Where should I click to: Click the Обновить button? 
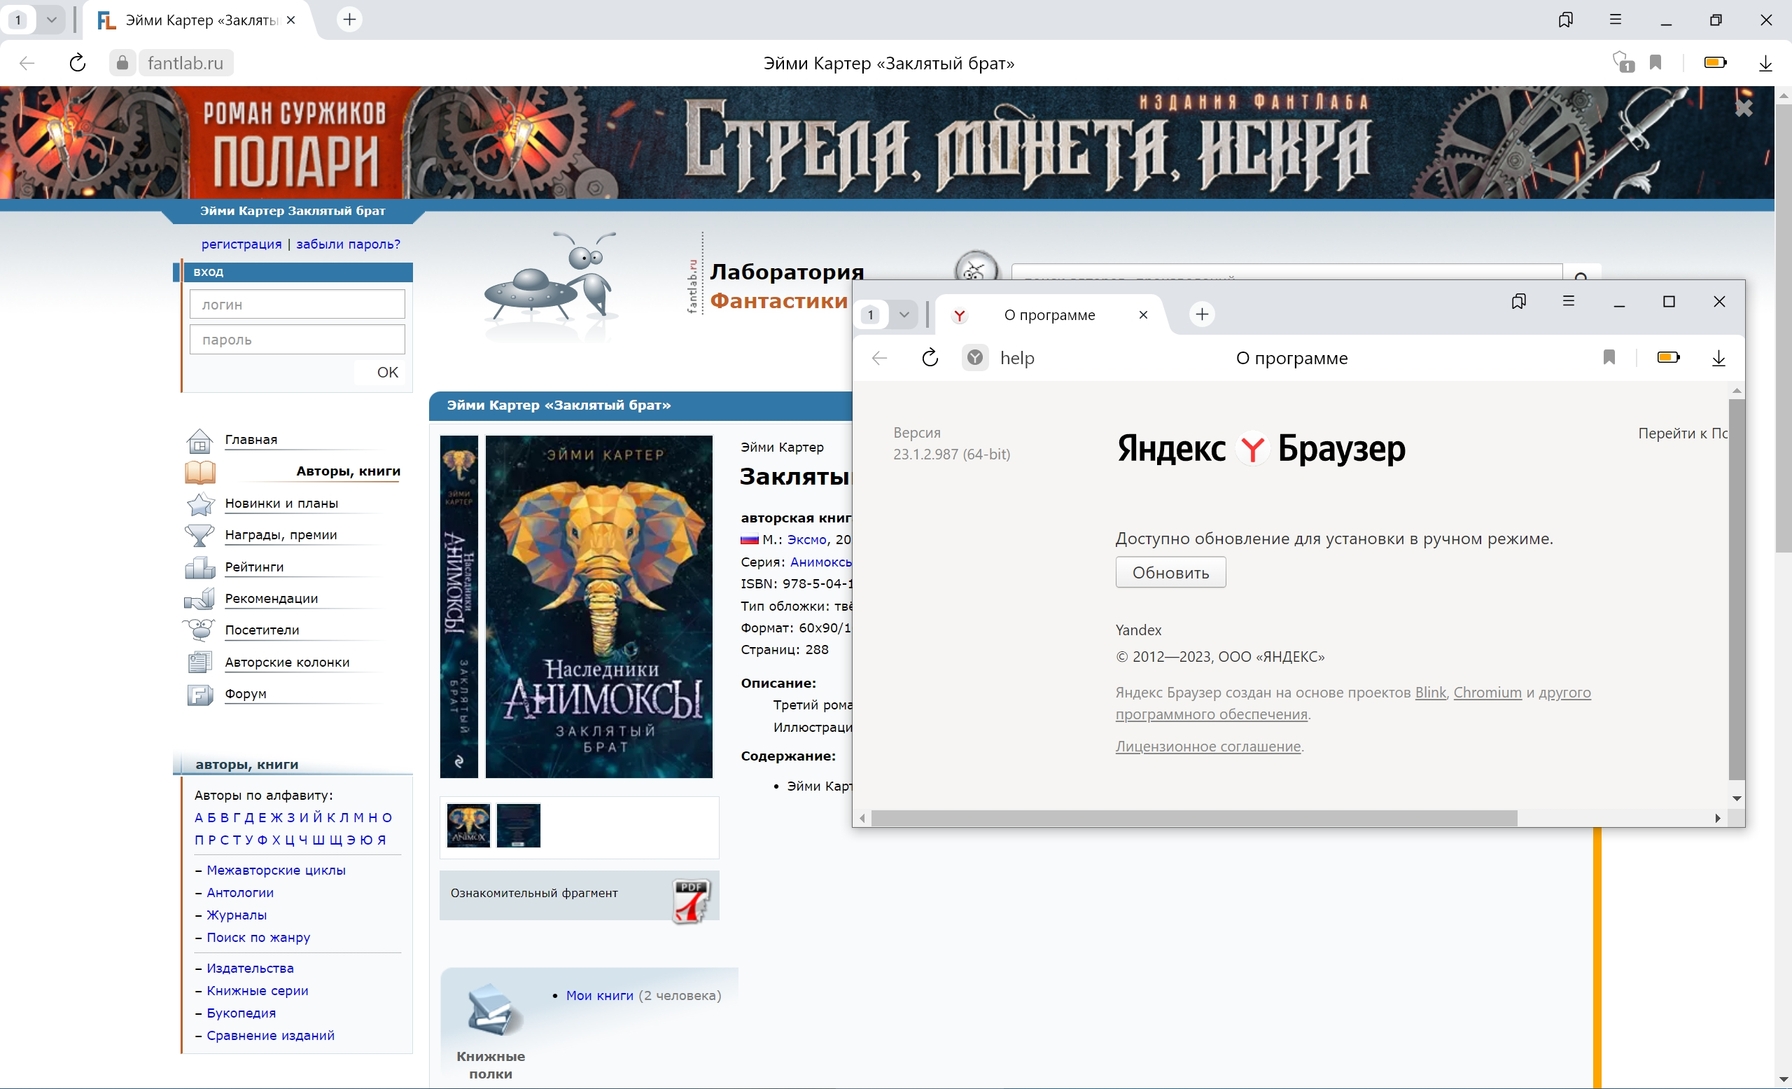coord(1170,573)
